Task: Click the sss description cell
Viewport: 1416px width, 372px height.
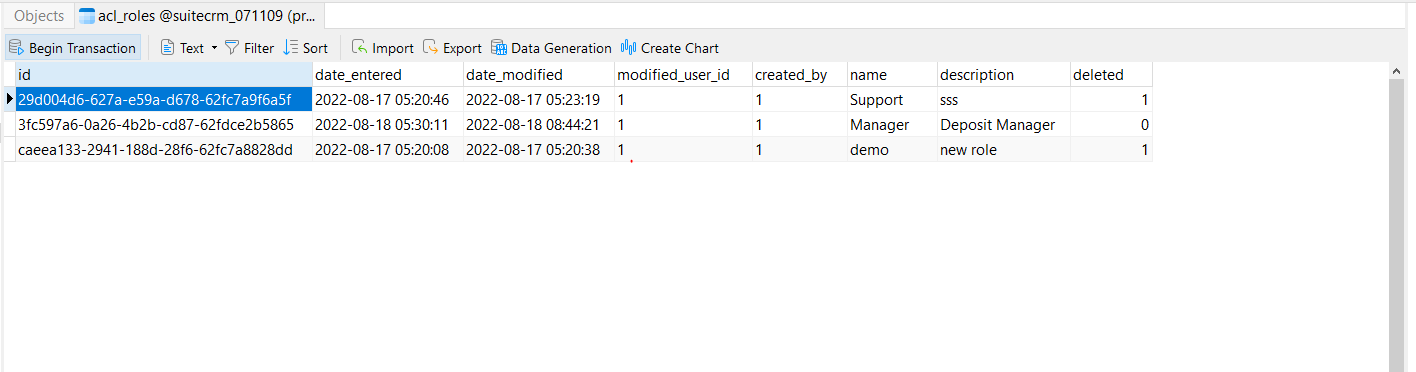Action: point(1004,100)
